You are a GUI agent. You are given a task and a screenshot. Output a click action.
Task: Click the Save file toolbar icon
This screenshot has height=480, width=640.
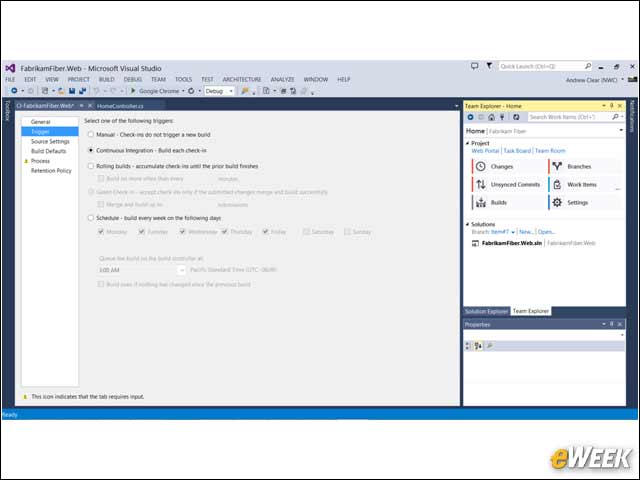point(72,91)
